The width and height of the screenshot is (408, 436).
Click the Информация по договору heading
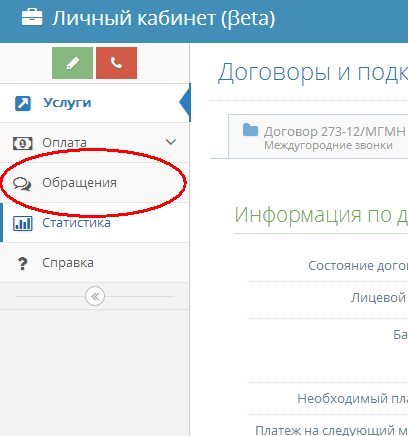click(321, 215)
